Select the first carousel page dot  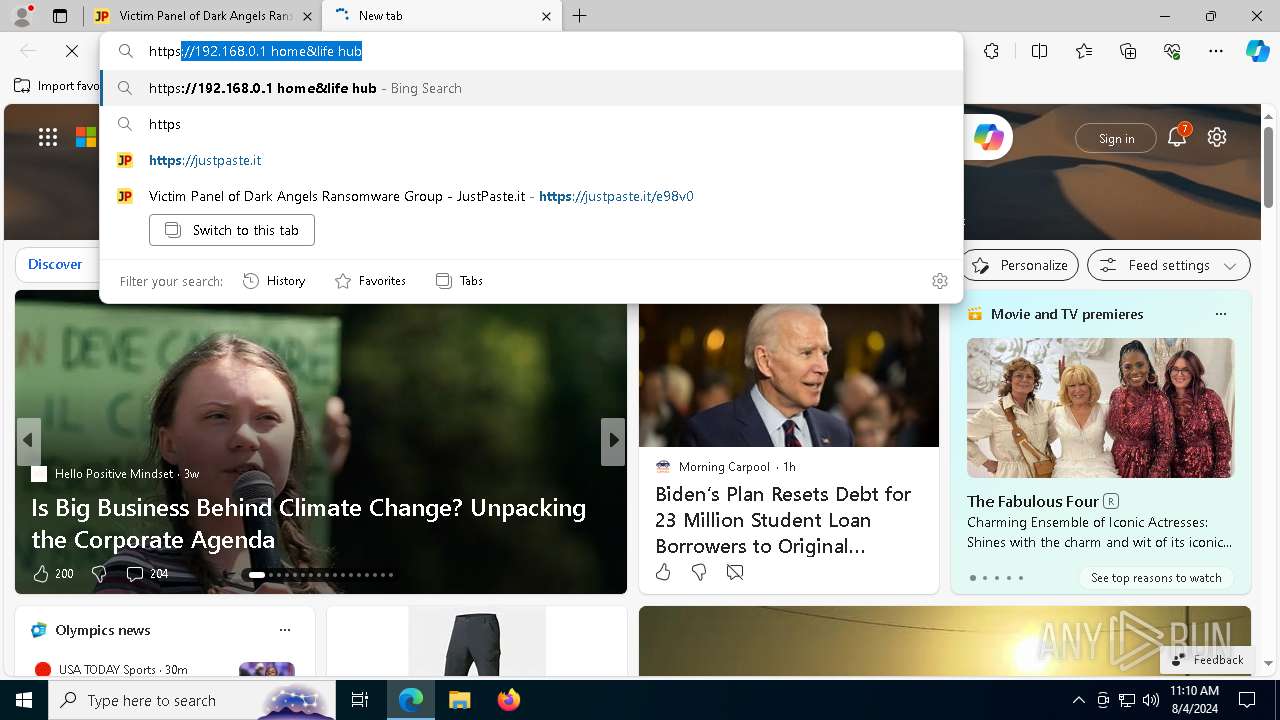(257, 575)
